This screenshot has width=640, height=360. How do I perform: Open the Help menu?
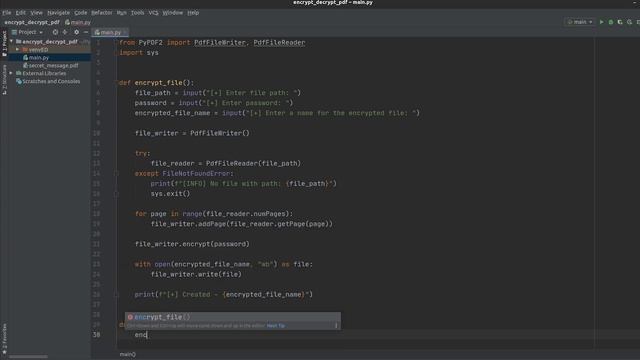[x=193, y=13]
